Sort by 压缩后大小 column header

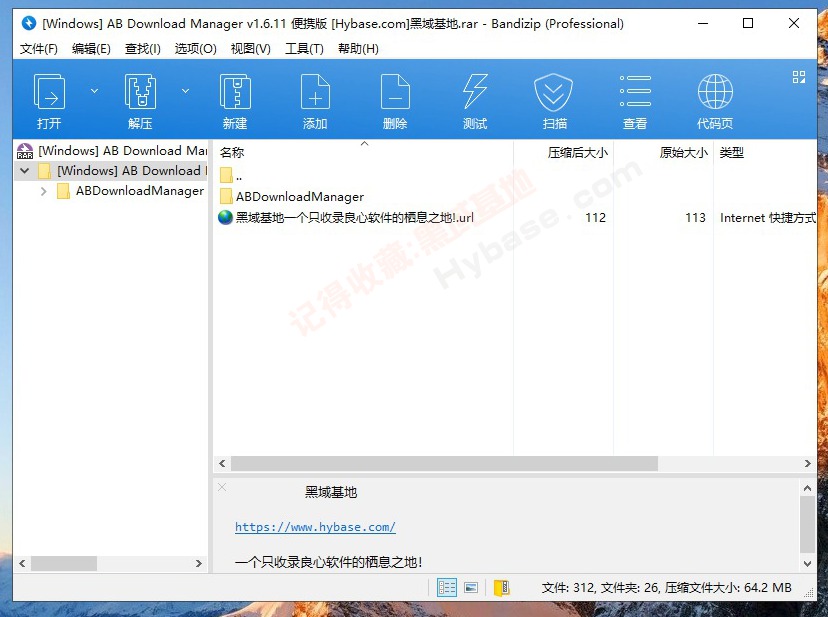coord(578,153)
